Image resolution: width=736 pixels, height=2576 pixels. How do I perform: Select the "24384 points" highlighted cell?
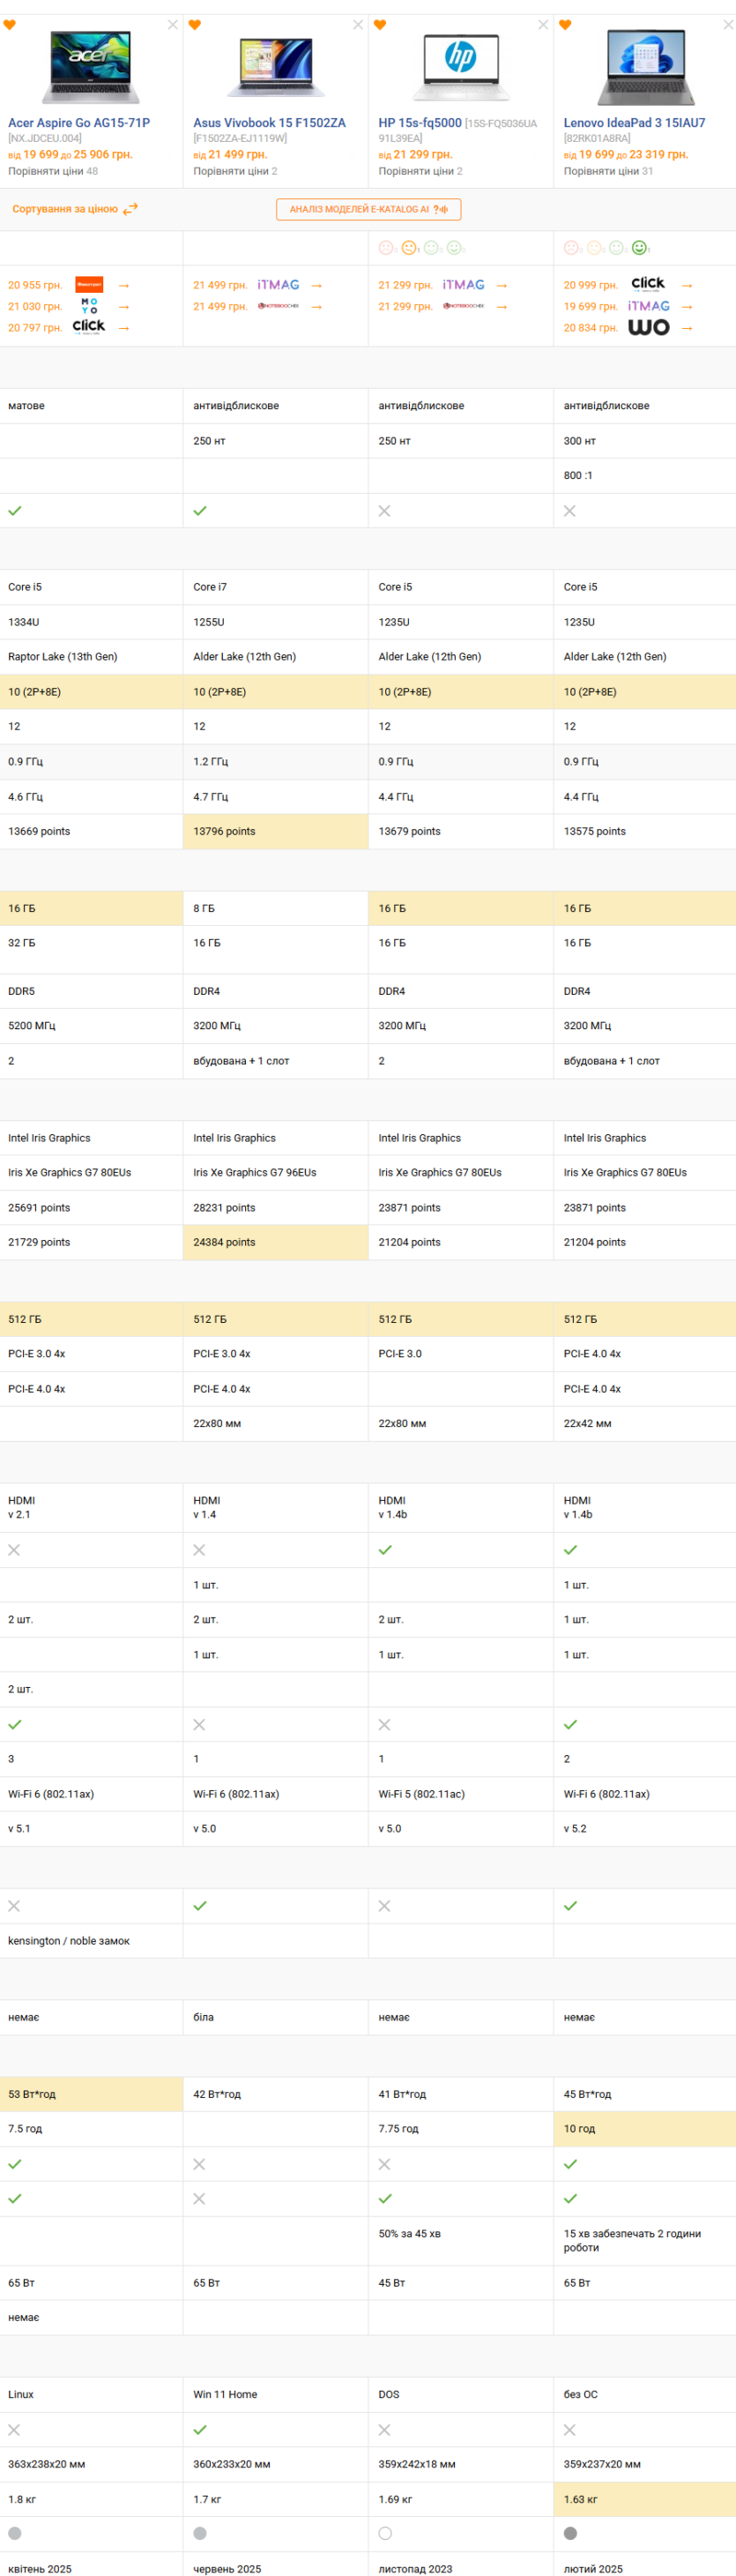click(276, 1242)
